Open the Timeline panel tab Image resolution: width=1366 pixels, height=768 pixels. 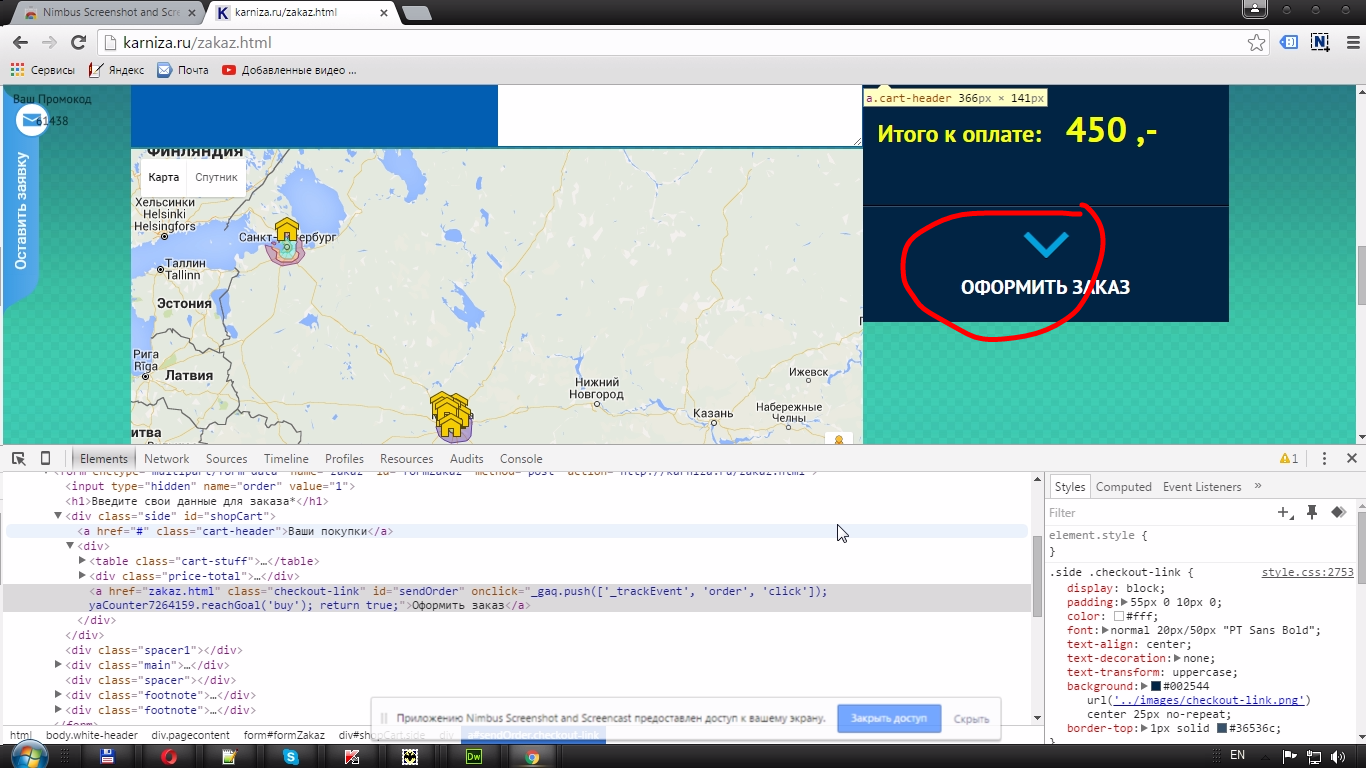[286, 459]
